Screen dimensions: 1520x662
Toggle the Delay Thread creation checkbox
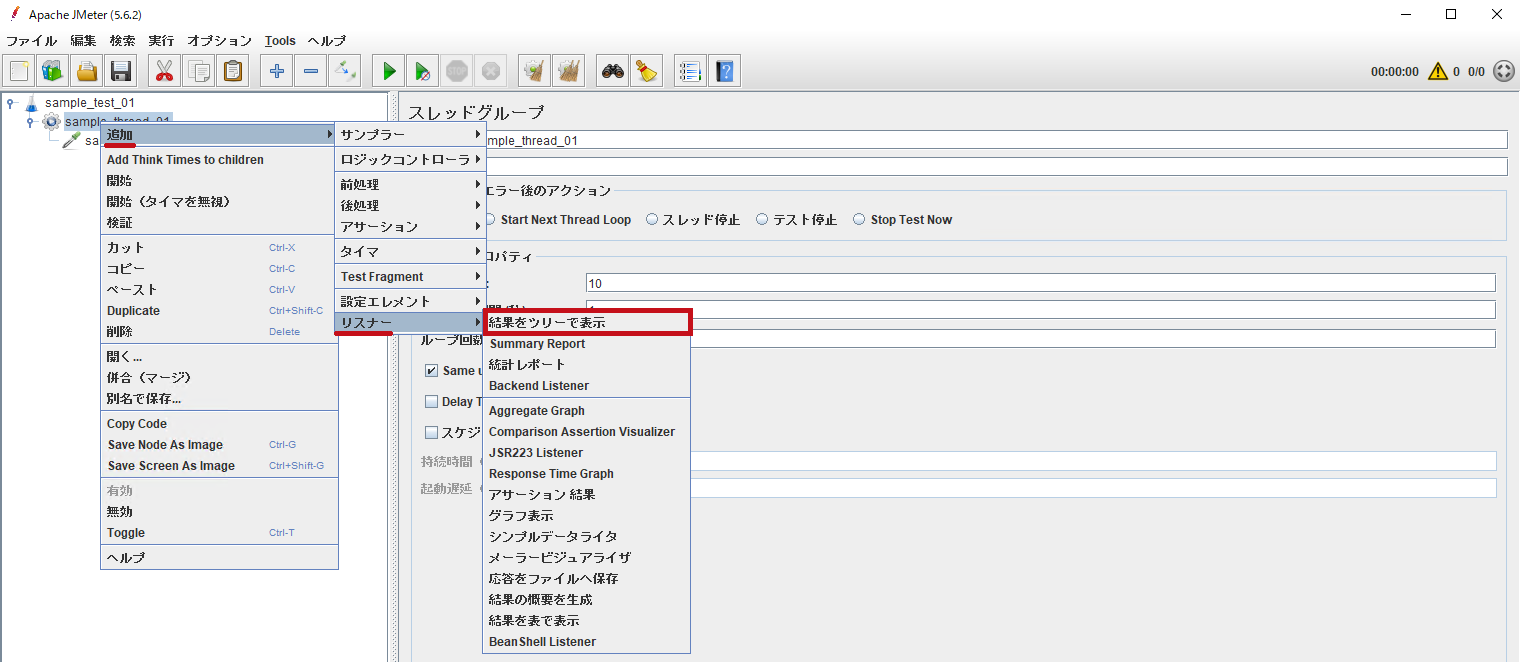click(432, 401)
